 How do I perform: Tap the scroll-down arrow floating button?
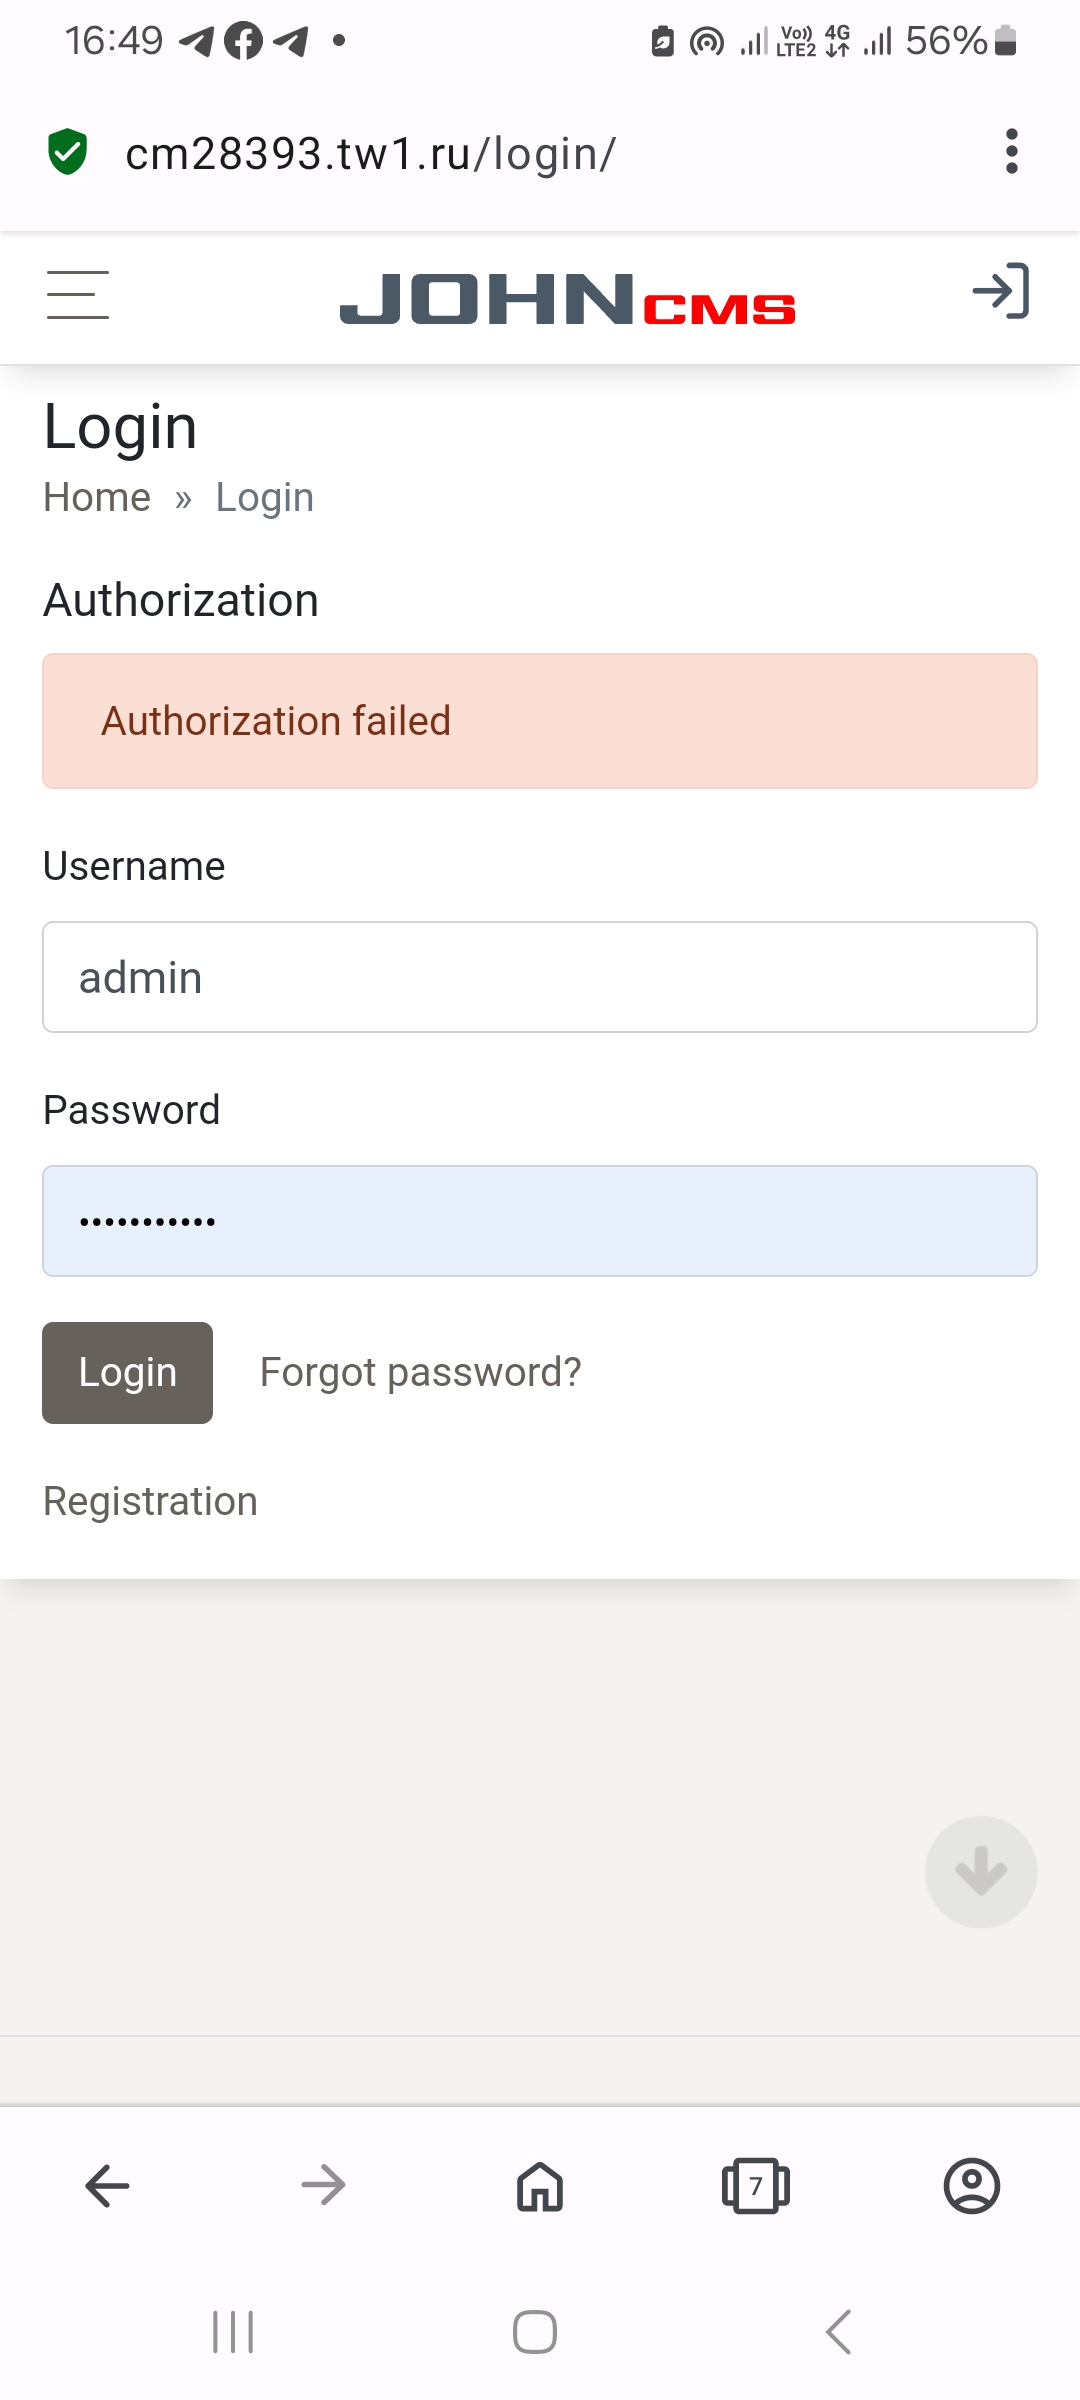[x=980, y=1871]
